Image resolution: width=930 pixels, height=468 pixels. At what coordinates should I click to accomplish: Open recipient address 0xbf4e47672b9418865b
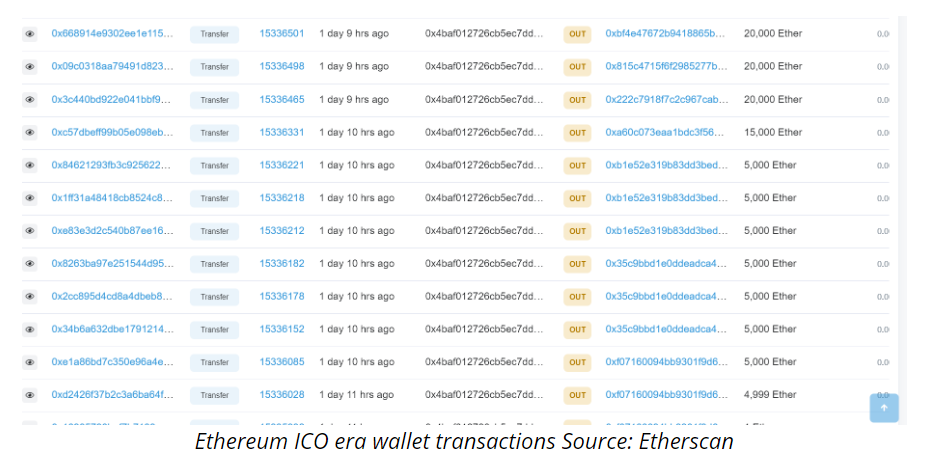click(x=665, y=34)
